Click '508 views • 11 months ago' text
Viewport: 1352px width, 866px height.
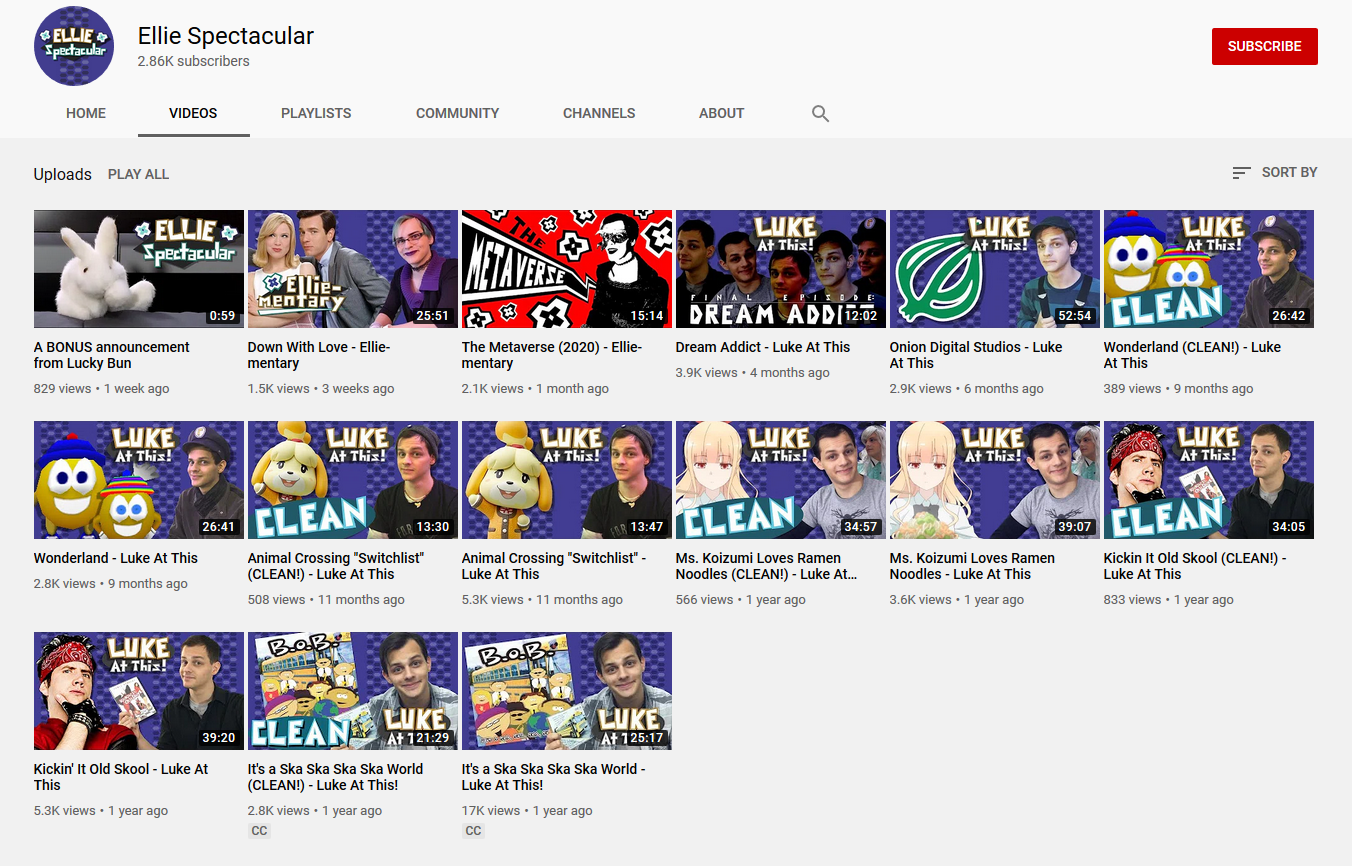click(x=327, y=600)
